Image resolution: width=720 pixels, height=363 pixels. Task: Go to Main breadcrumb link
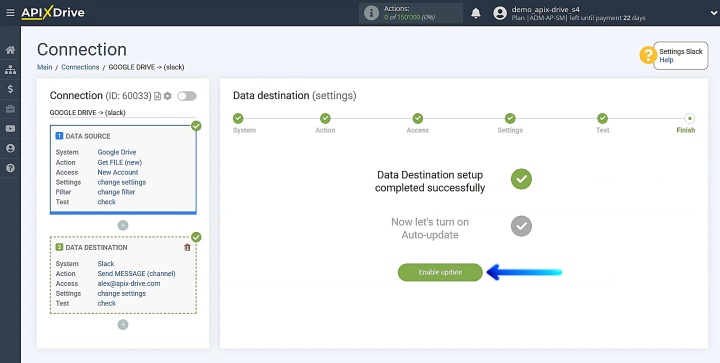pyautogui.click(x=45, y=67)
